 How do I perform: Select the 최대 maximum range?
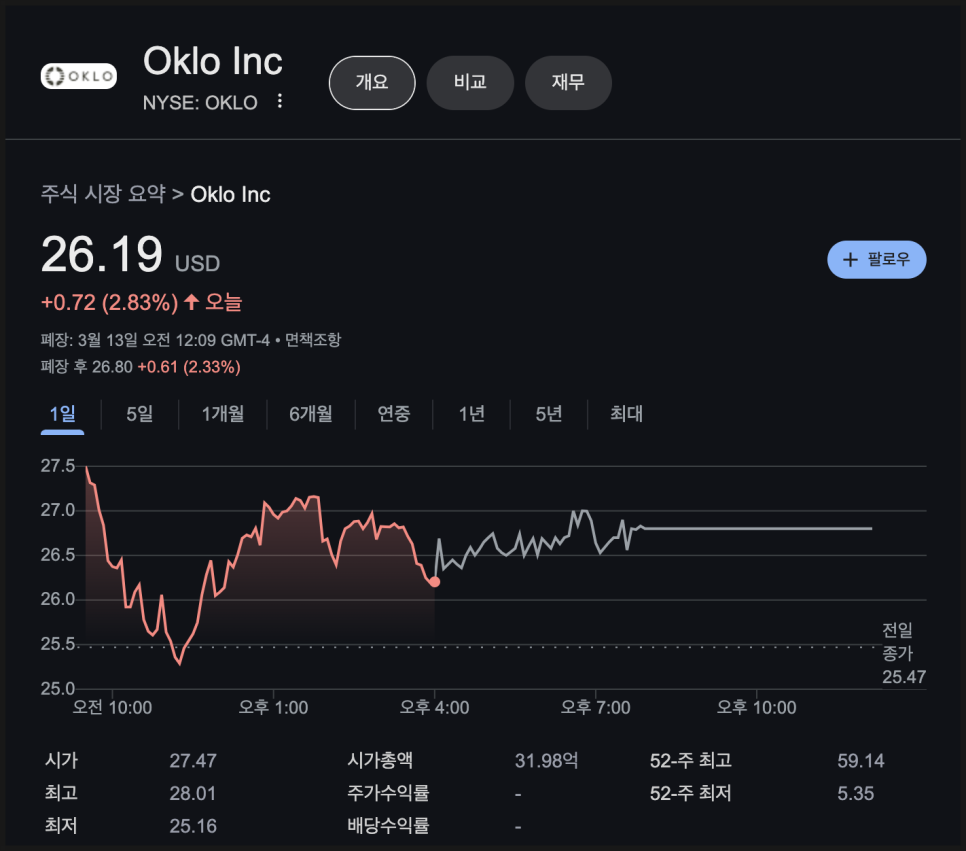[x=627, y=414]
